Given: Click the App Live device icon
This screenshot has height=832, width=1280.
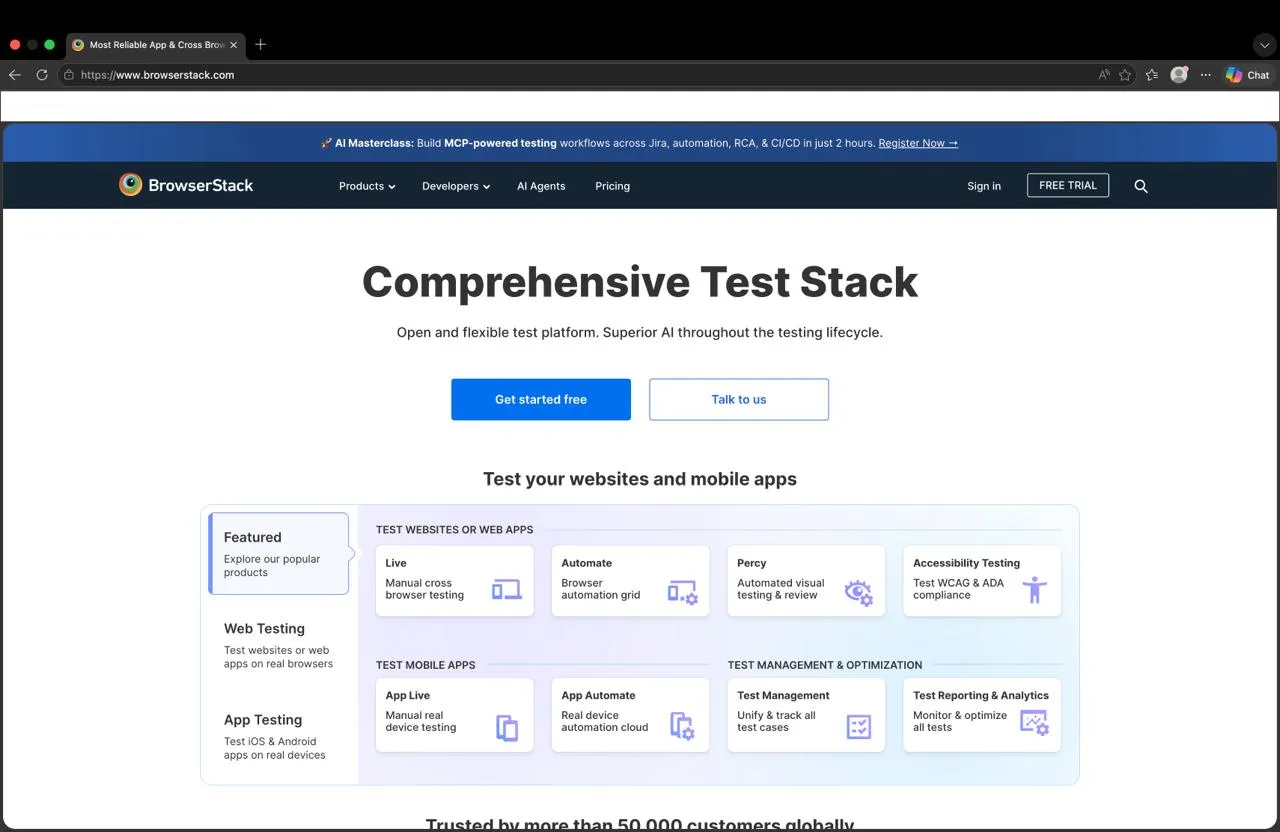Looking at the screenshot, I should (x=507, y=728).
